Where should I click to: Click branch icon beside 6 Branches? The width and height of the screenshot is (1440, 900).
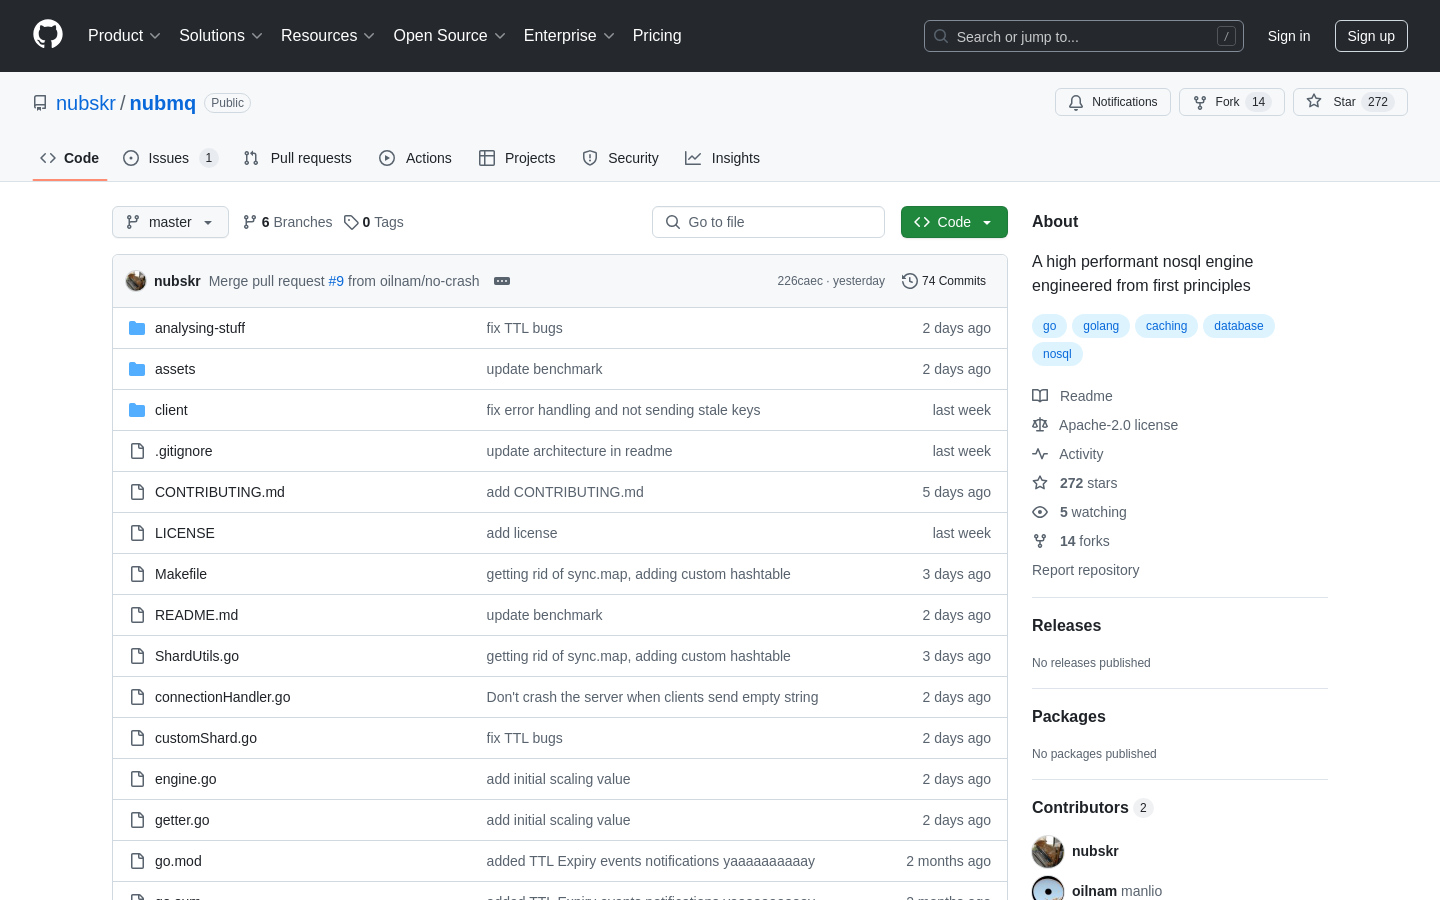pos(250,222)
